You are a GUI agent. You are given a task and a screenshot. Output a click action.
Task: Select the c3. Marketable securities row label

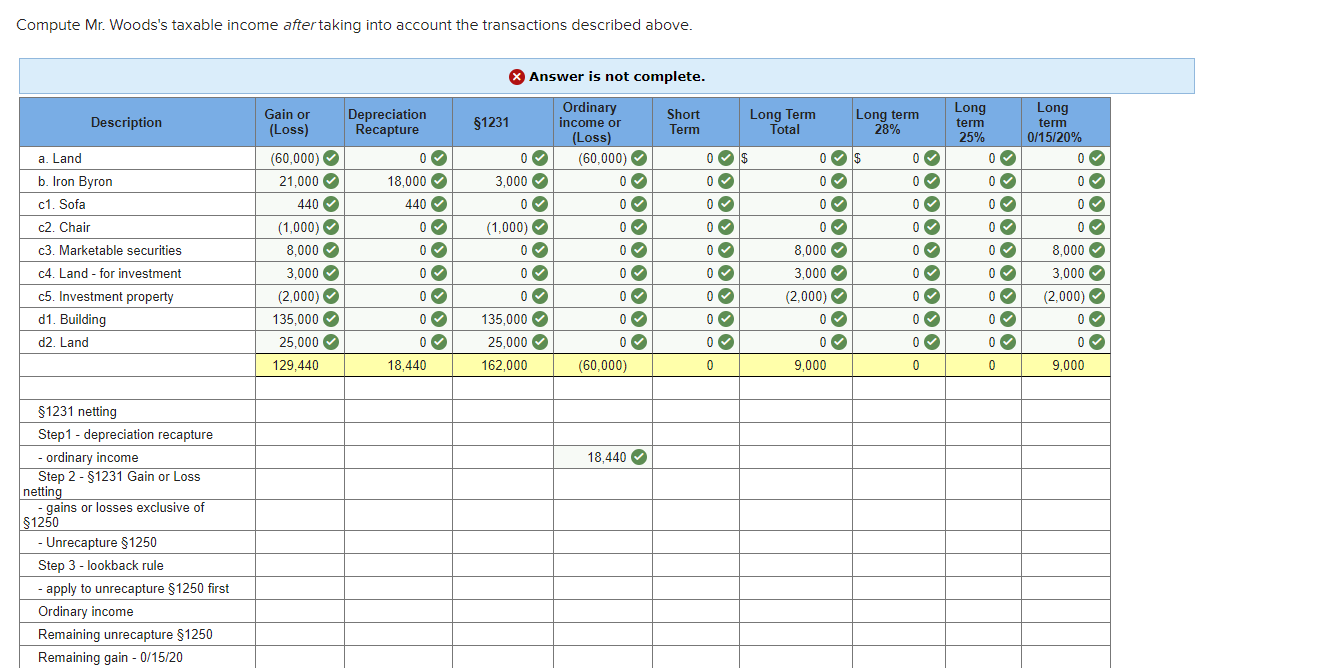click(110, 250)
